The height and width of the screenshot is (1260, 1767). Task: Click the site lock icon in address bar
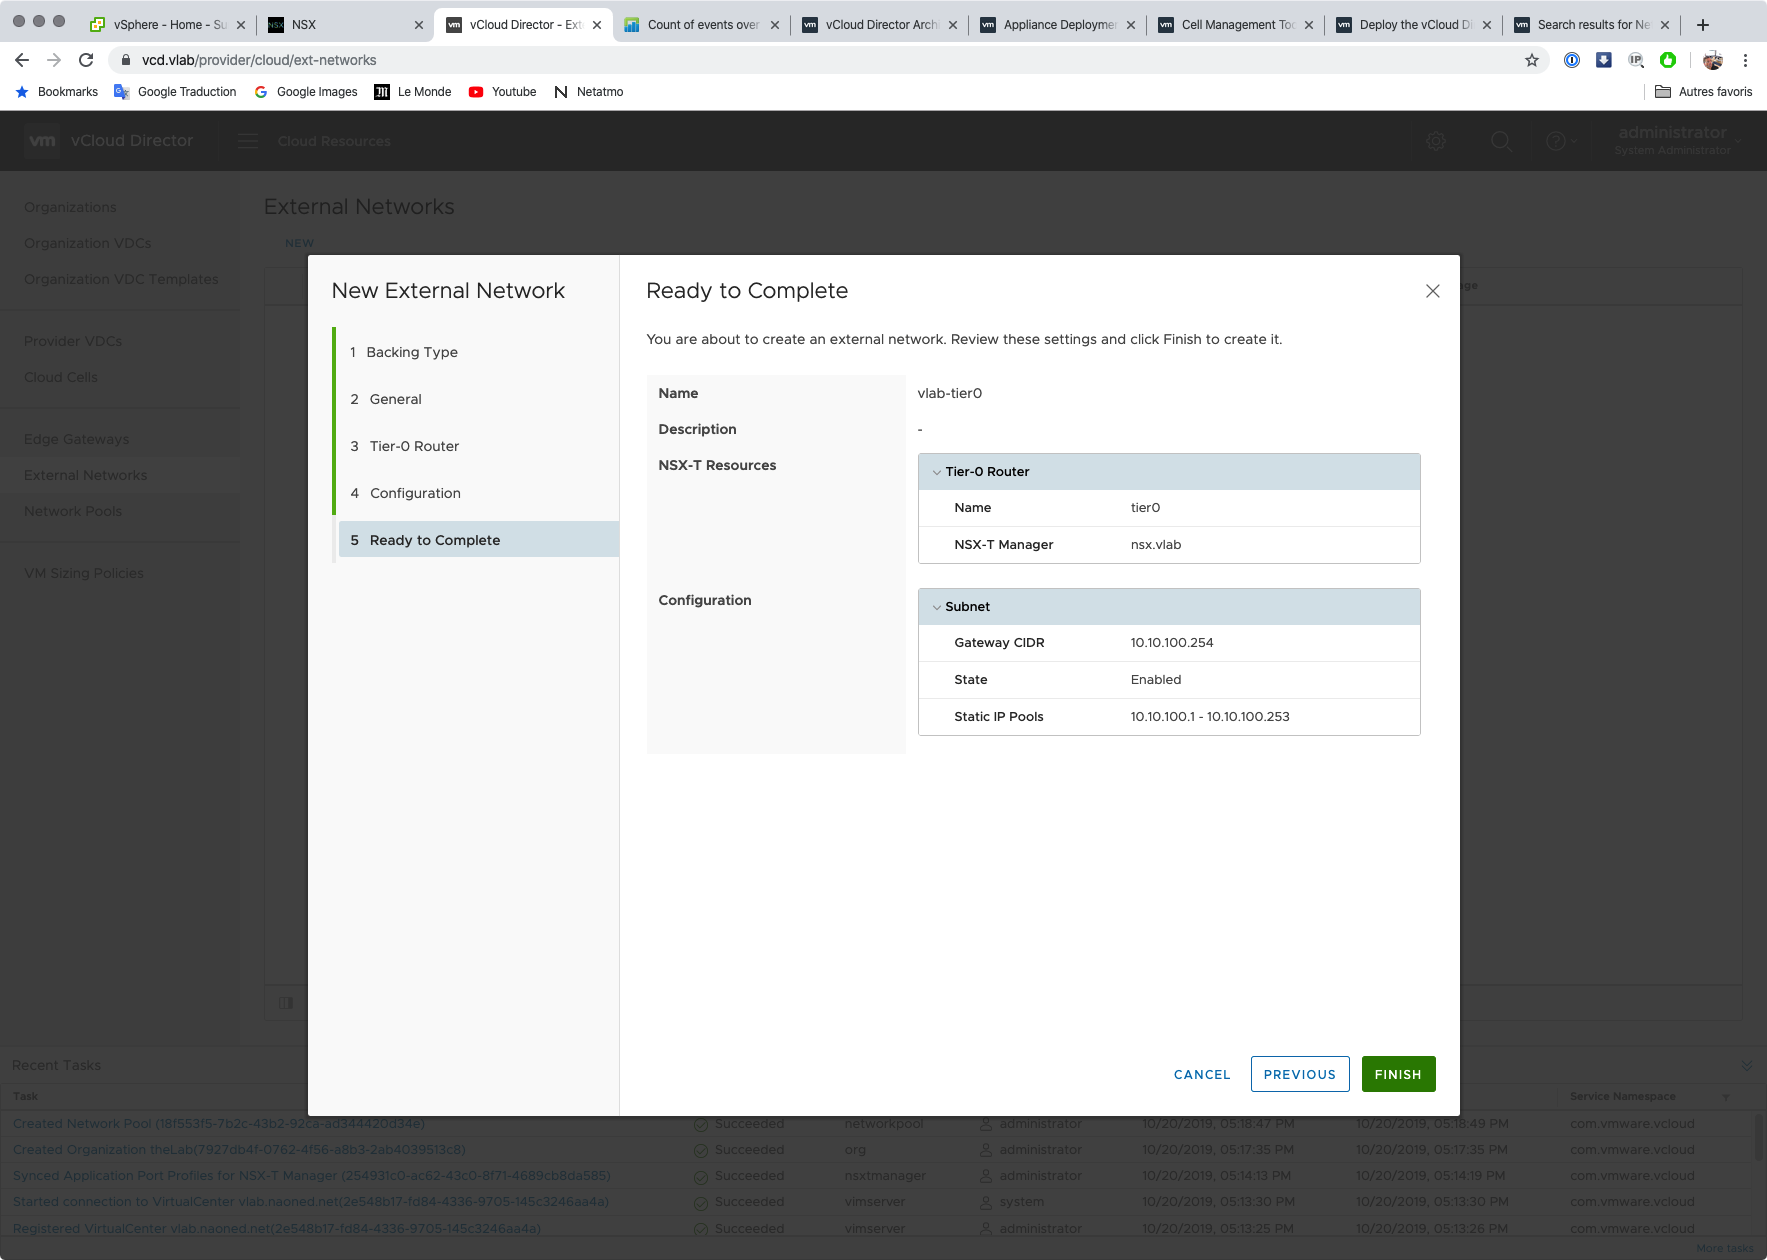pyautogui.click(x=126, y=60)
